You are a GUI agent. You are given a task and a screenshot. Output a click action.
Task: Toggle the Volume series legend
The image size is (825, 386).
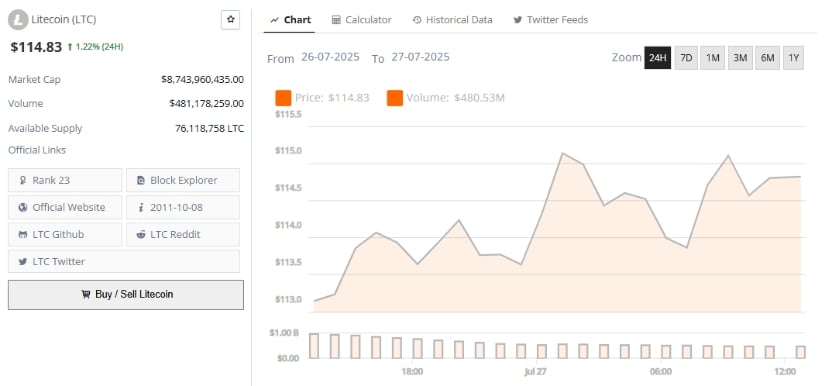446,98
